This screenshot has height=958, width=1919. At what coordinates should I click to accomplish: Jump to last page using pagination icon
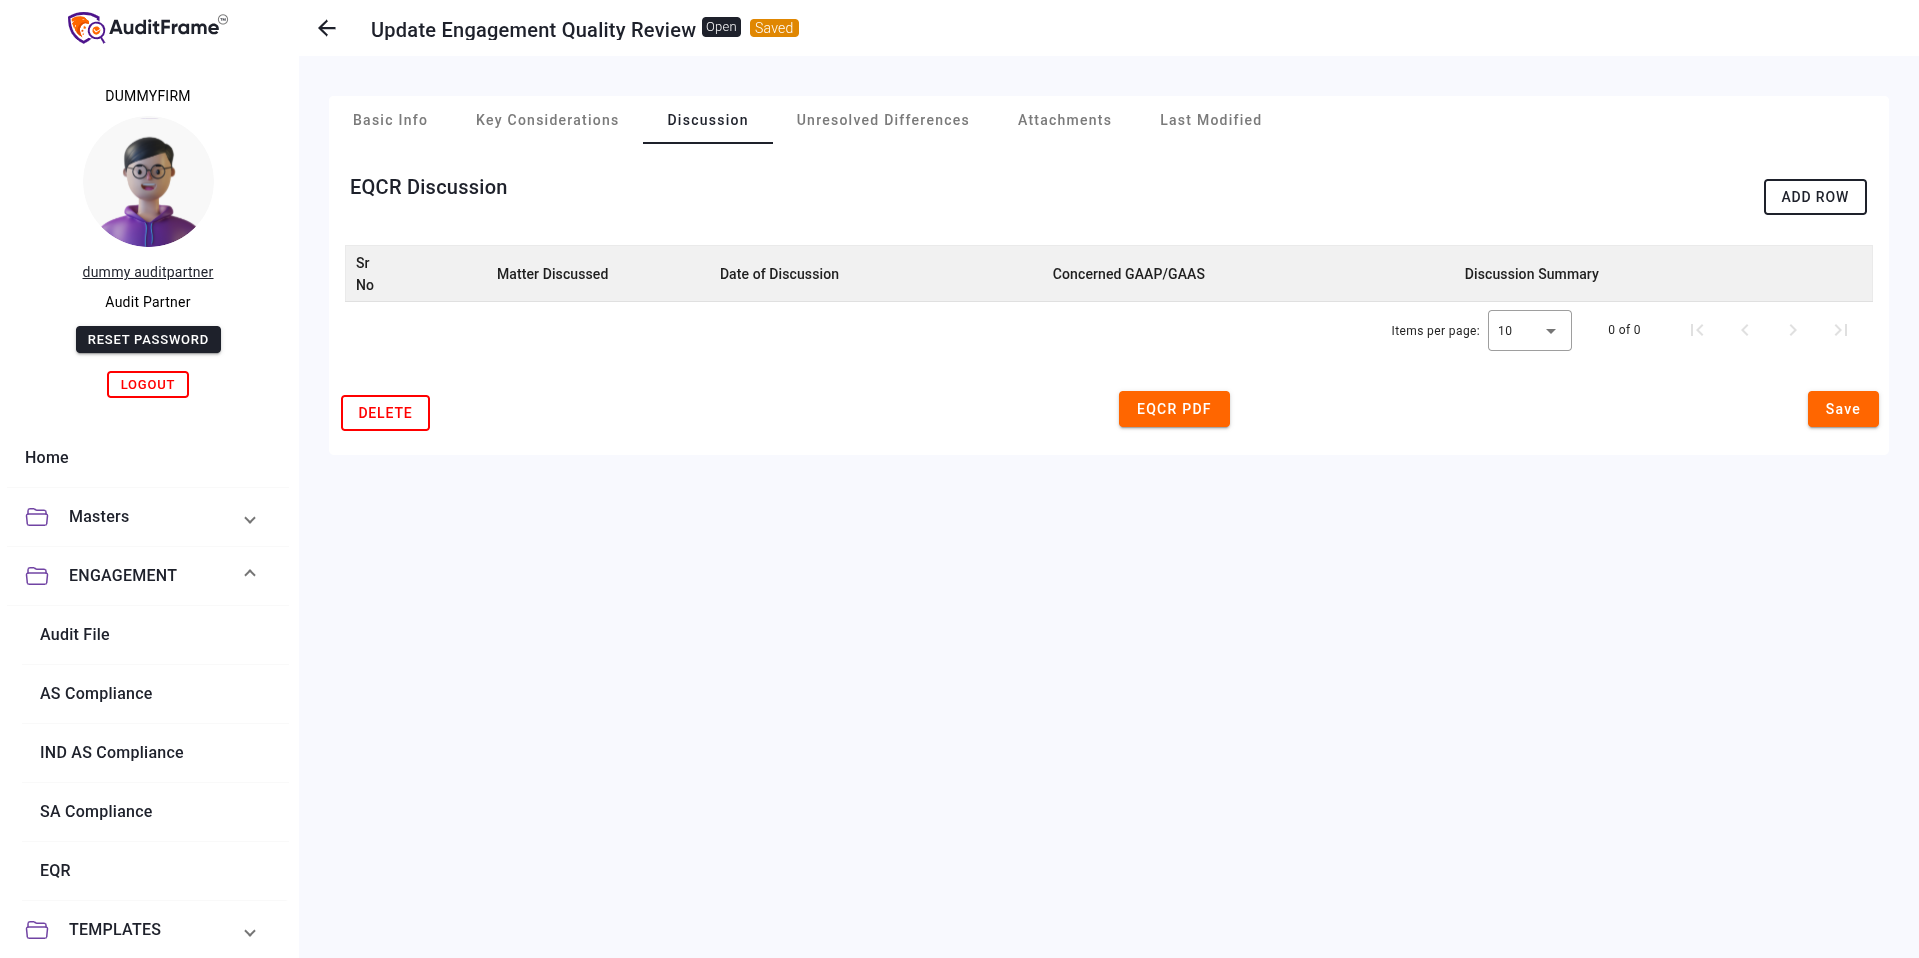click(x=1841, y=329)
